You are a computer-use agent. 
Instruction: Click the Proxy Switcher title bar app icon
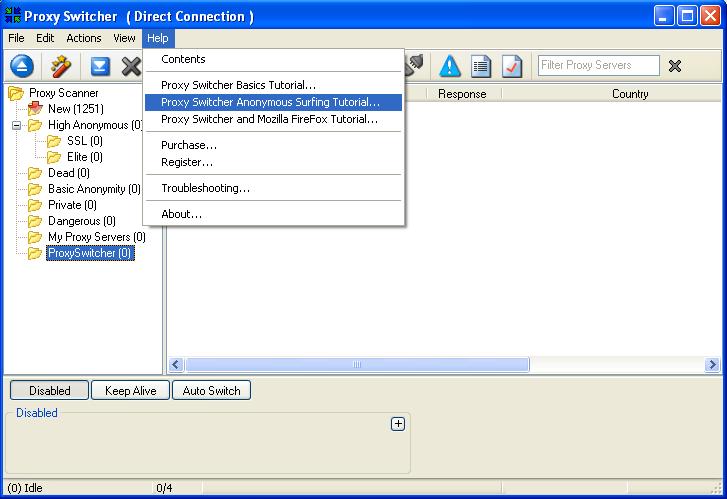coord(13,15)
